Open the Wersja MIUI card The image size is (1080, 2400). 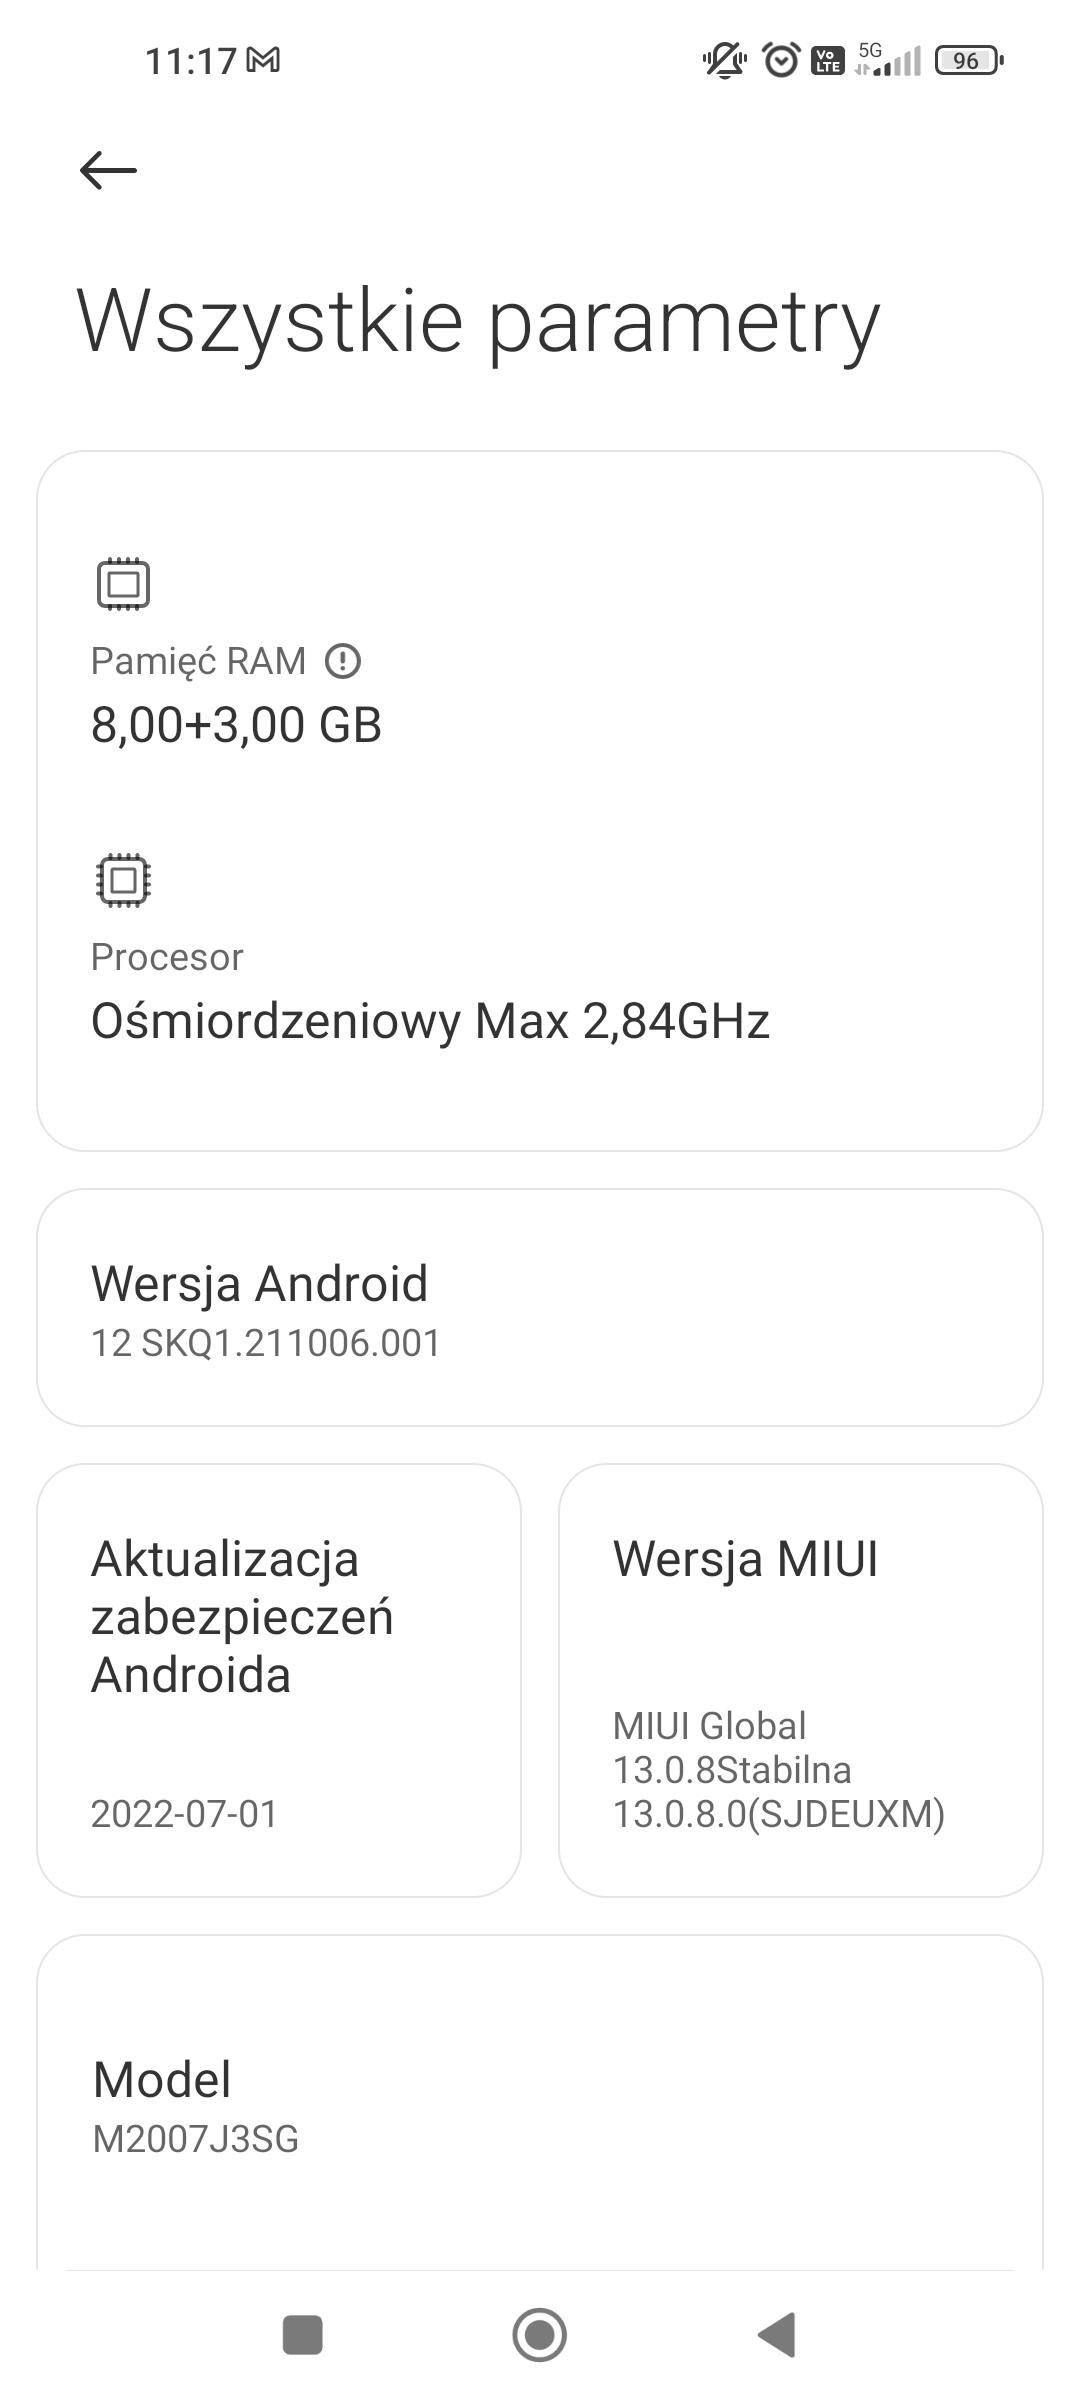(800, 1680)
